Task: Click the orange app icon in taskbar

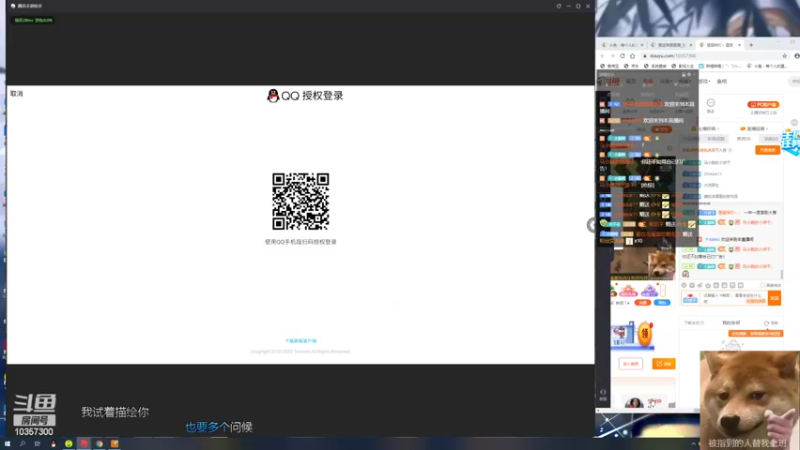Action: (114, 444)
